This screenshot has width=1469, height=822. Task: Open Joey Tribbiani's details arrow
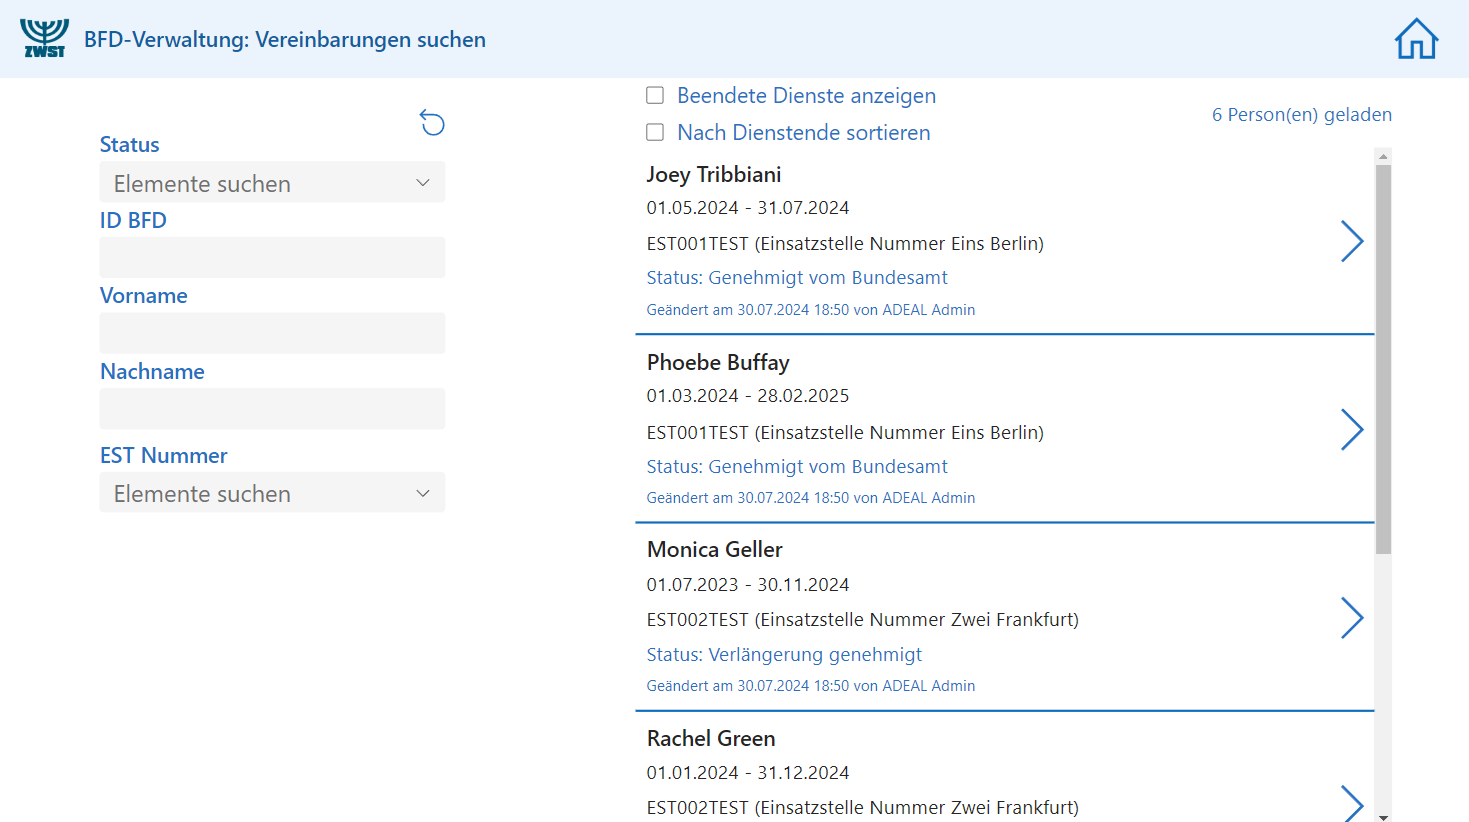tap(1352, 241)
